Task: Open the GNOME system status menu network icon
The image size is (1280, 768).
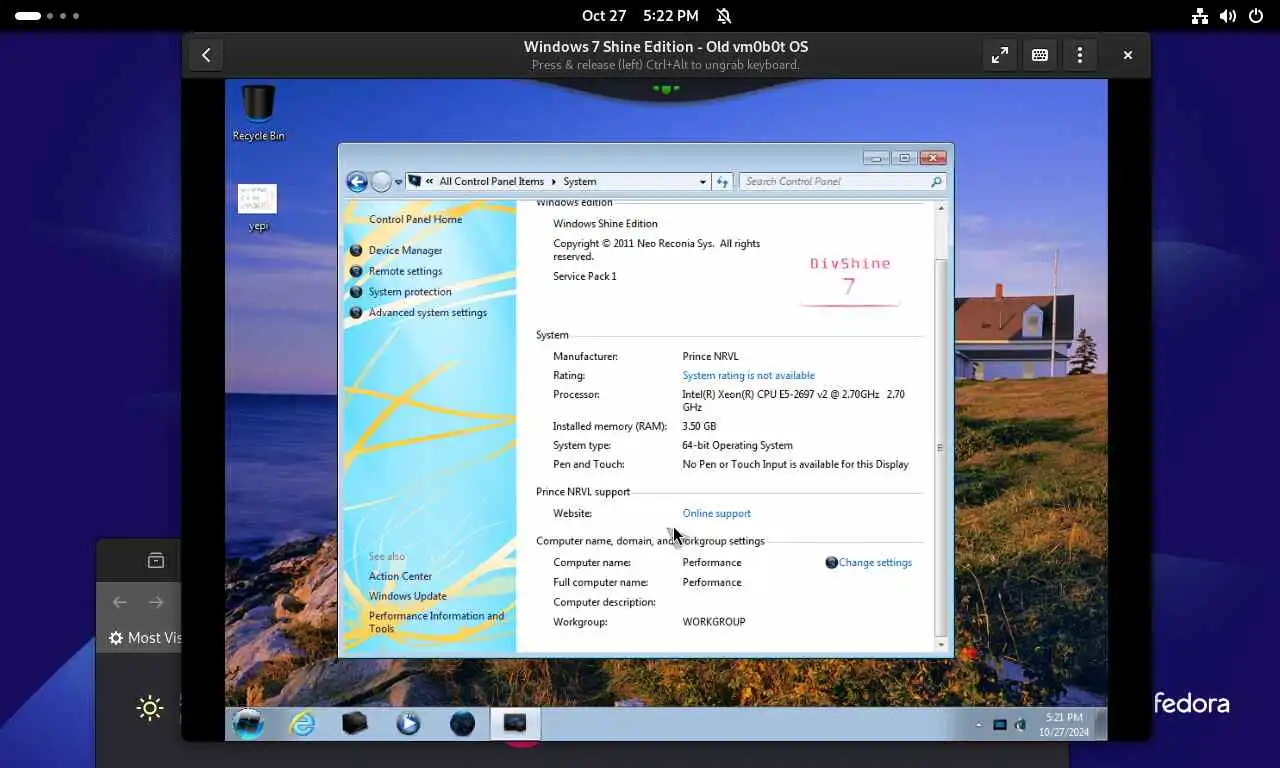Action: (1200, 16)
